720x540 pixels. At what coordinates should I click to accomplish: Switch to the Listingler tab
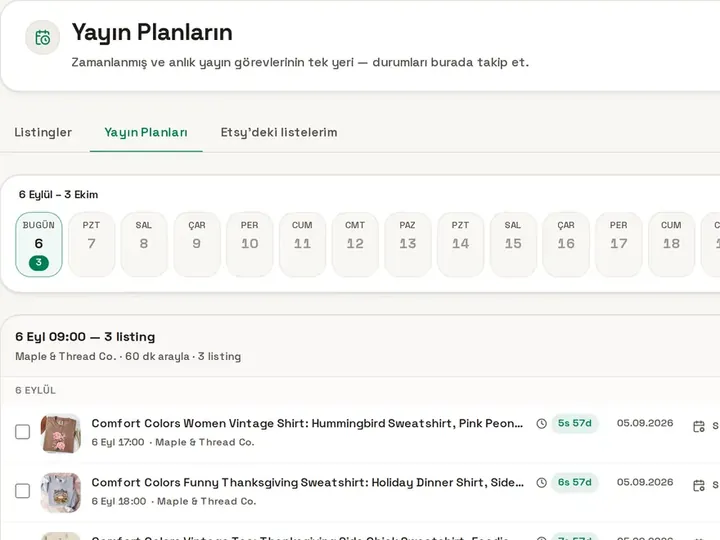click(x=43, y=132)
